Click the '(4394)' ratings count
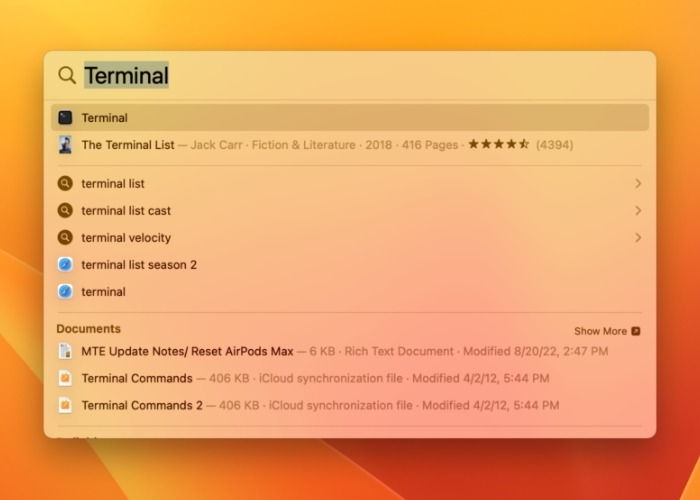 [x=554, y=145]
